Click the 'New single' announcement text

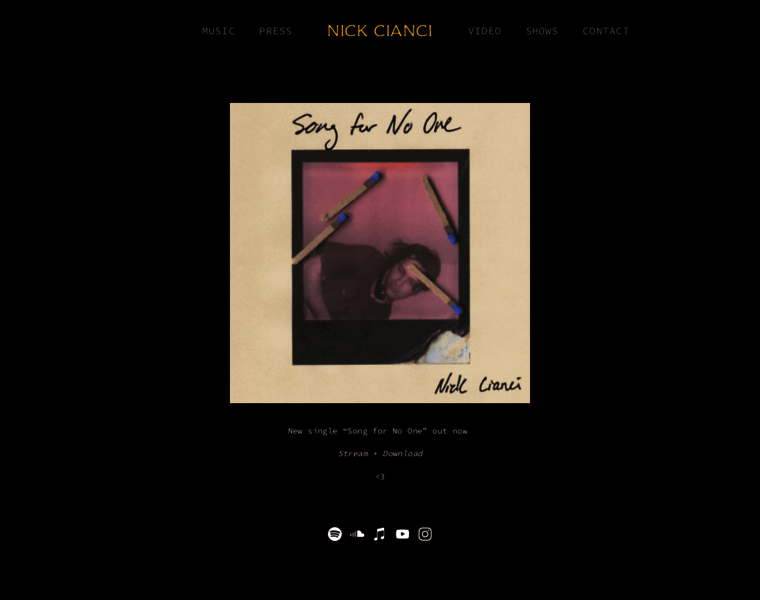point(378,431)
